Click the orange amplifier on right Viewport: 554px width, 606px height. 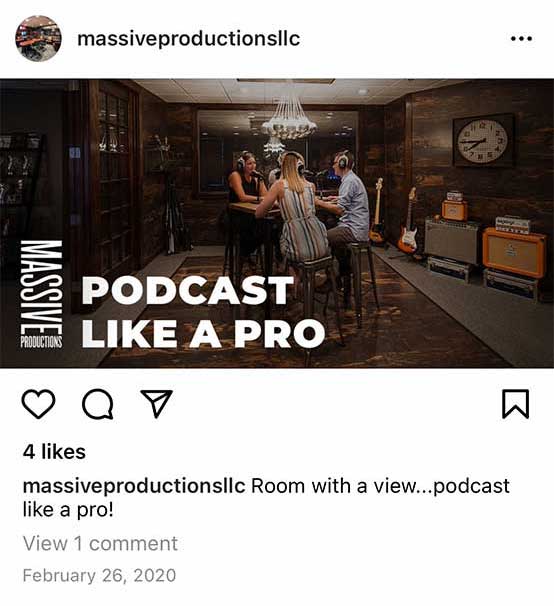click(514, 252)
